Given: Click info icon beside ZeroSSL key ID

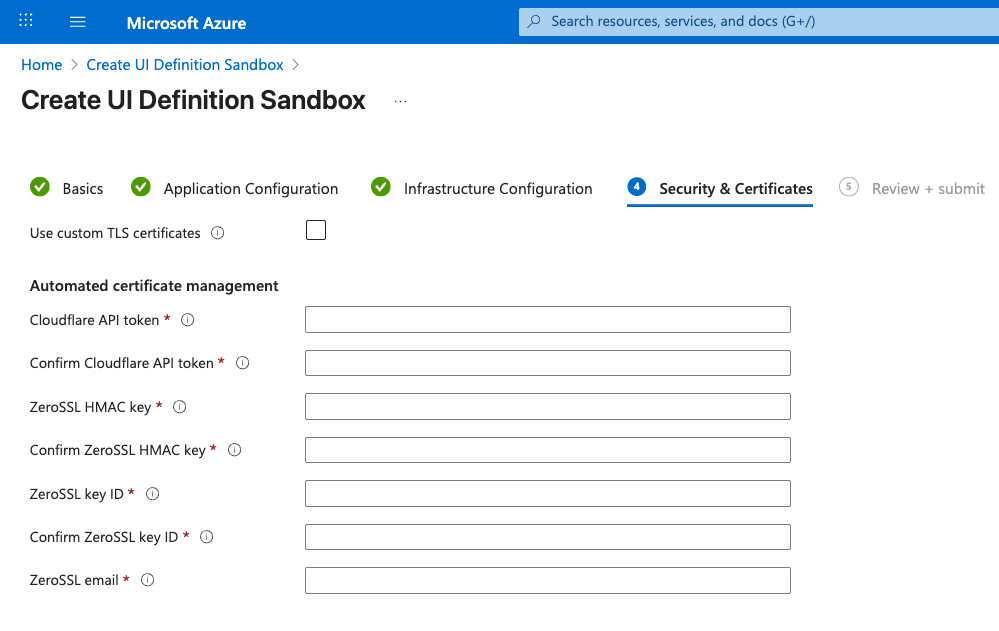Looking at the screenshot, I should (152, 493).
